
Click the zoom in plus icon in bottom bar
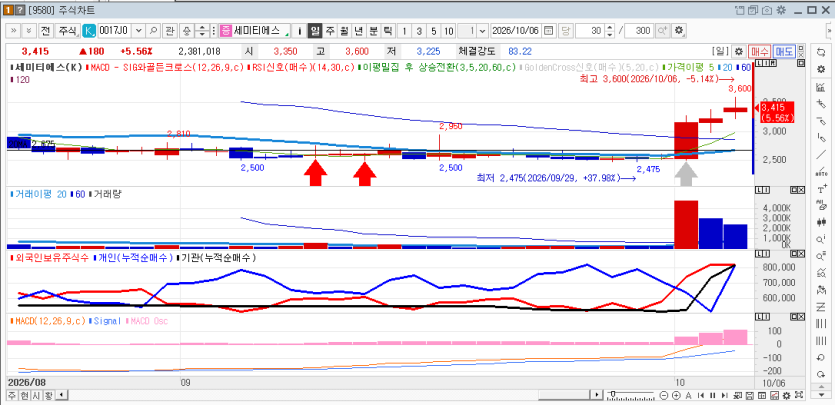point(676,395)
